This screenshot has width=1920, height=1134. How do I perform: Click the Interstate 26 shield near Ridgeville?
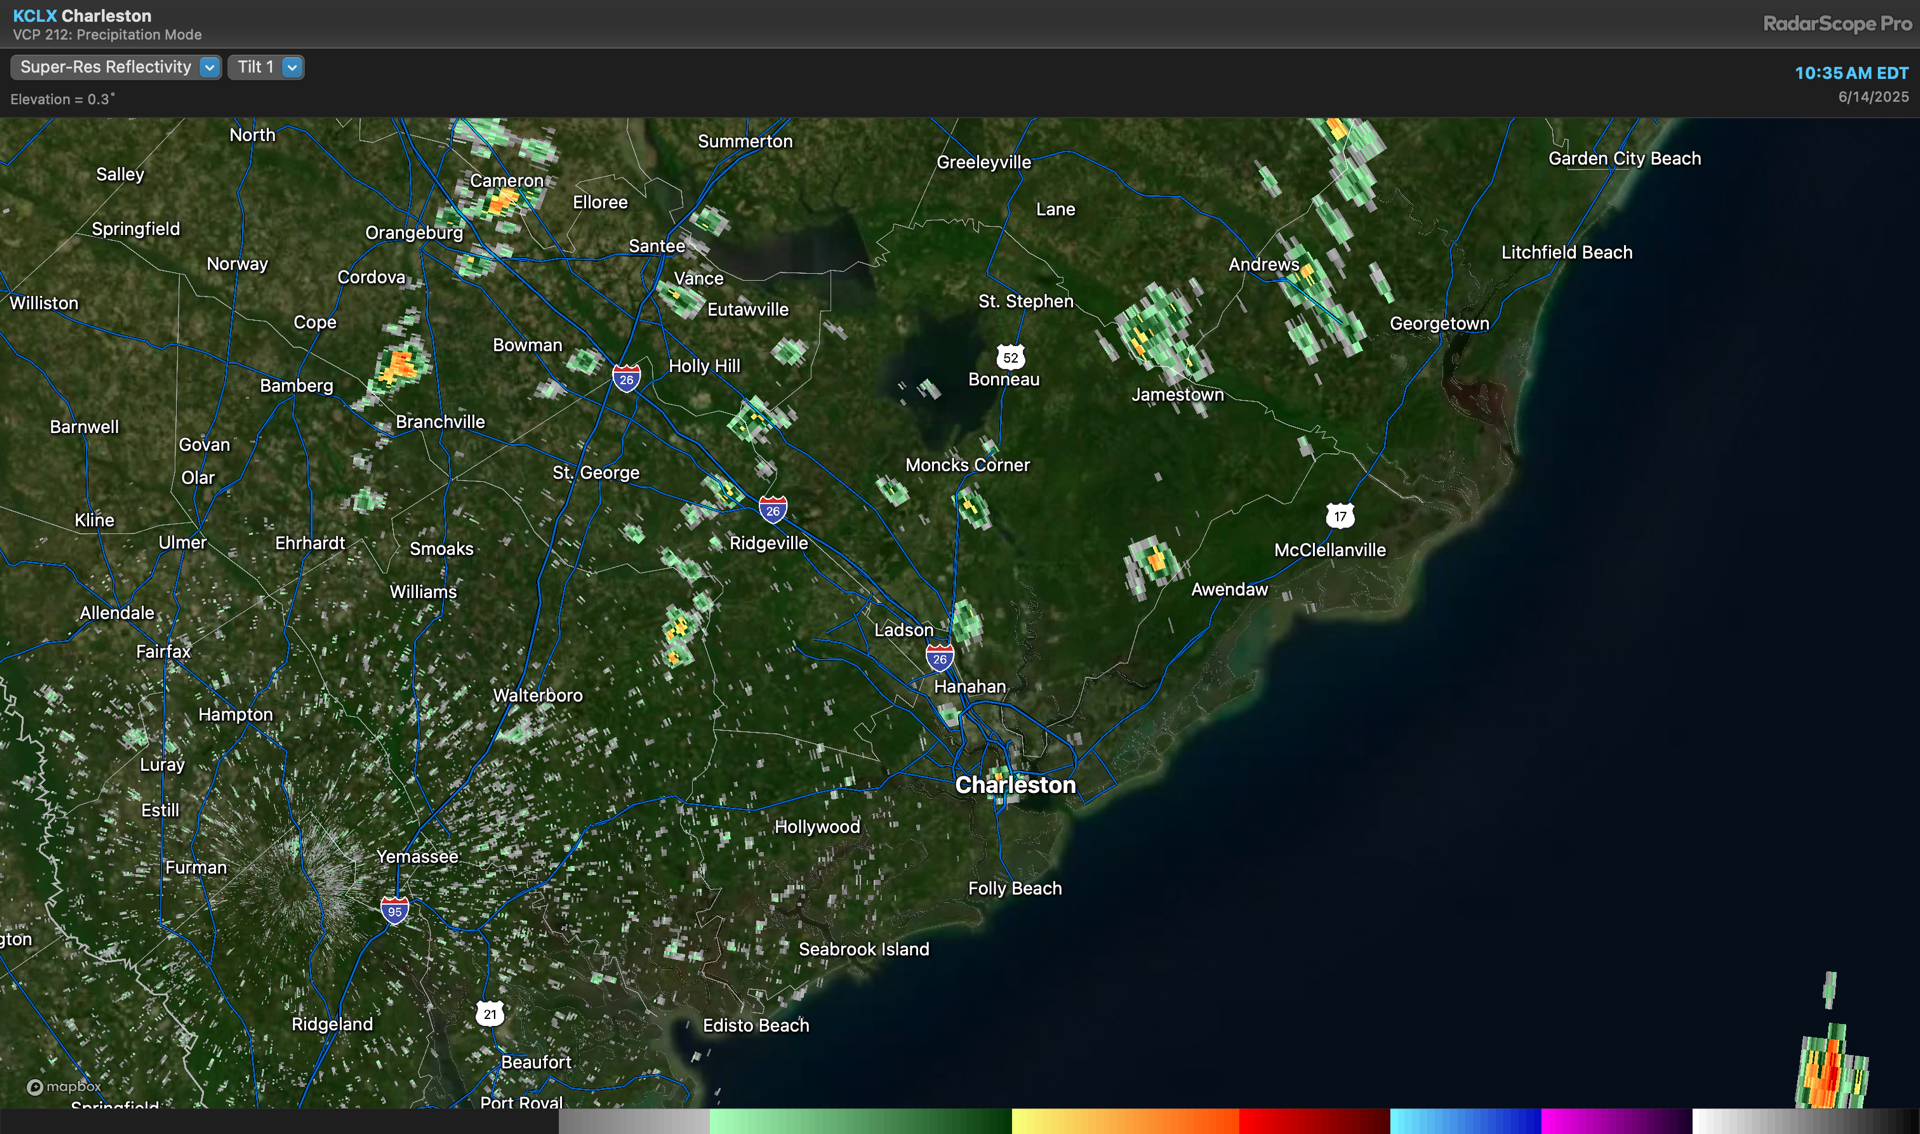click(773, 510)
